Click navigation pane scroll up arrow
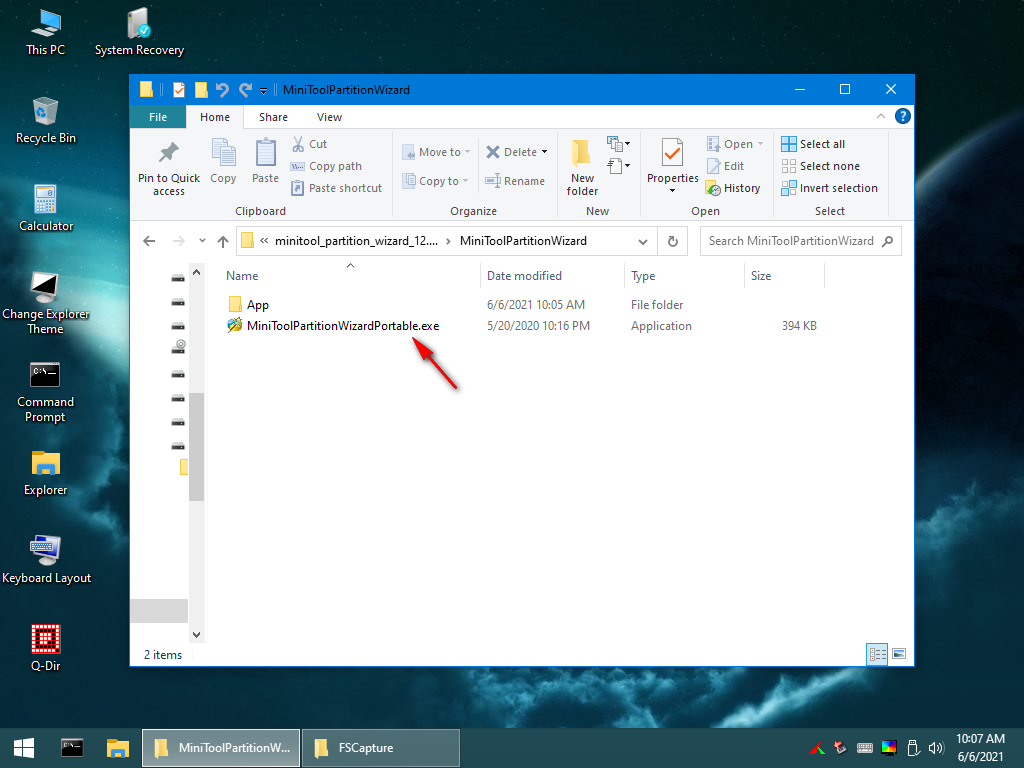The image size is (1024, 768). 197,272
